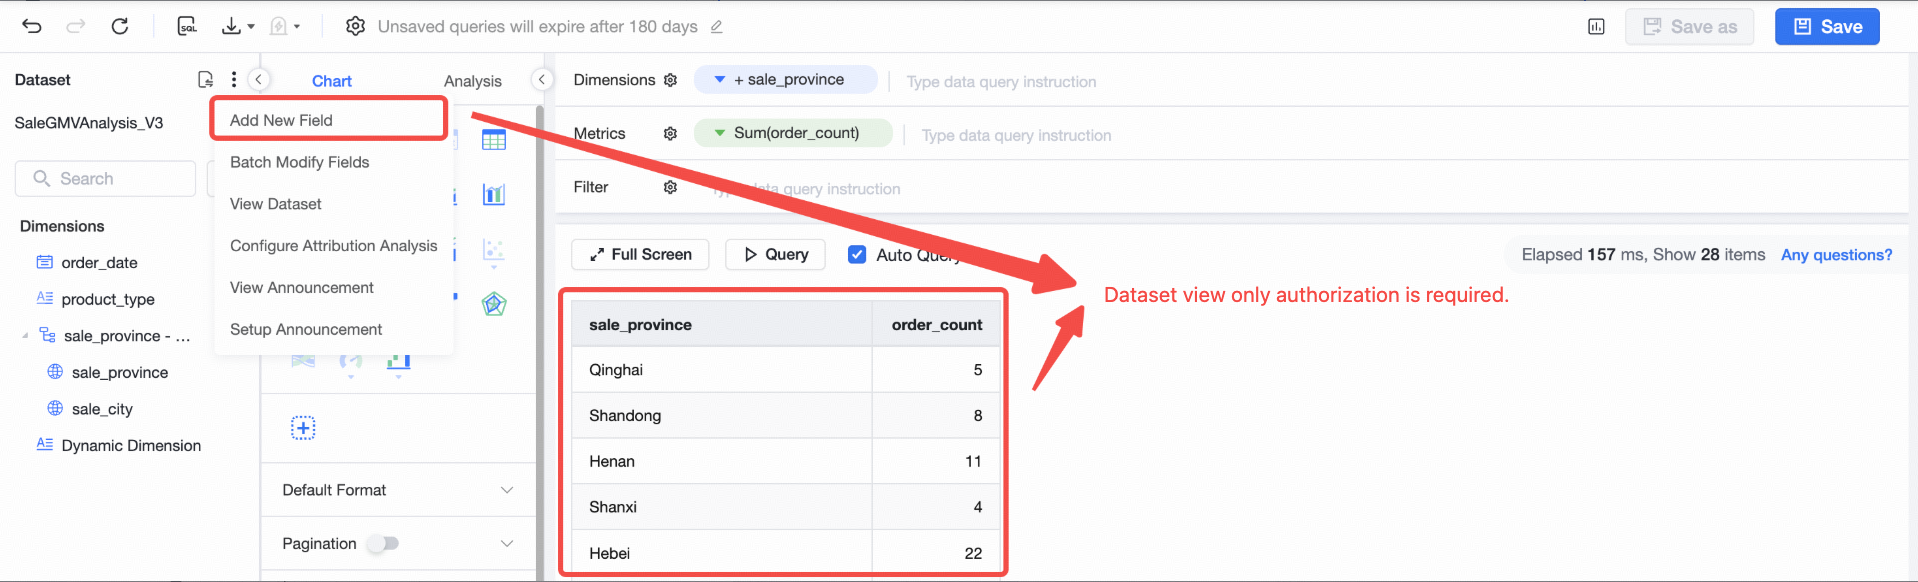
Task: Click the undo arrow icon
Action: [32, 27]
